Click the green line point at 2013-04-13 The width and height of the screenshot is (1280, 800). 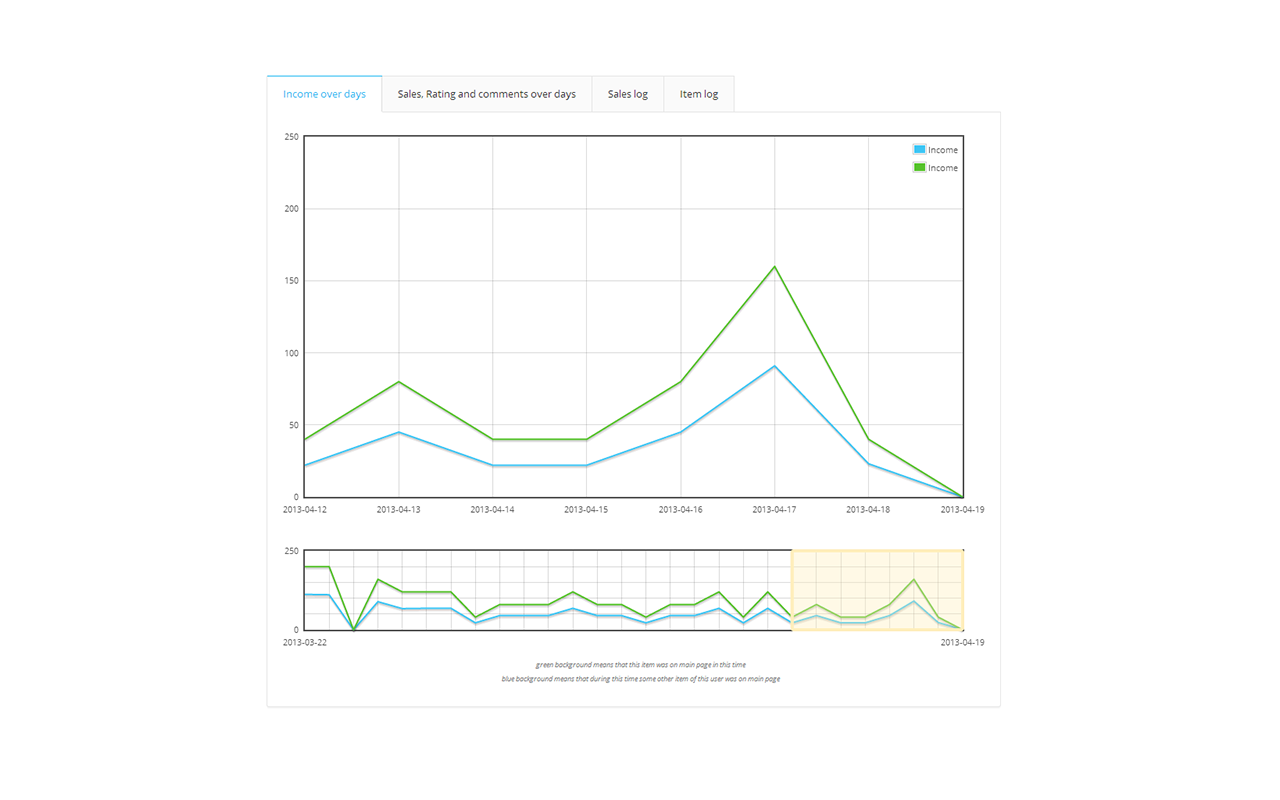tap(399, 382)
